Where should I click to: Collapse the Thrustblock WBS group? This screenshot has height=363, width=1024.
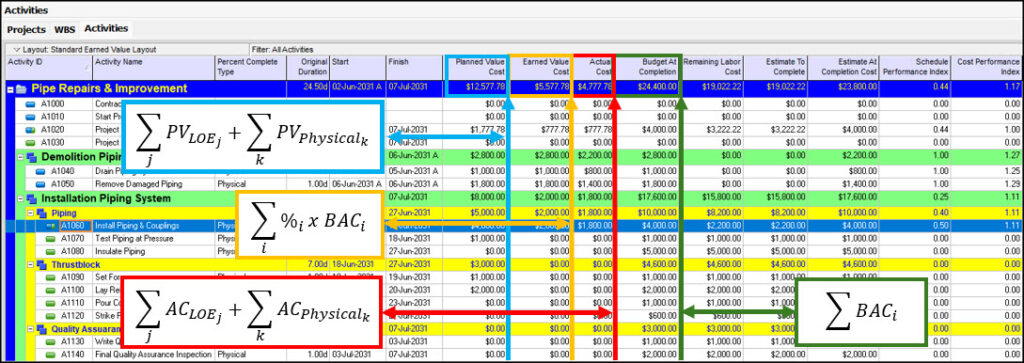pyautogui.click(x=31, y=264)
